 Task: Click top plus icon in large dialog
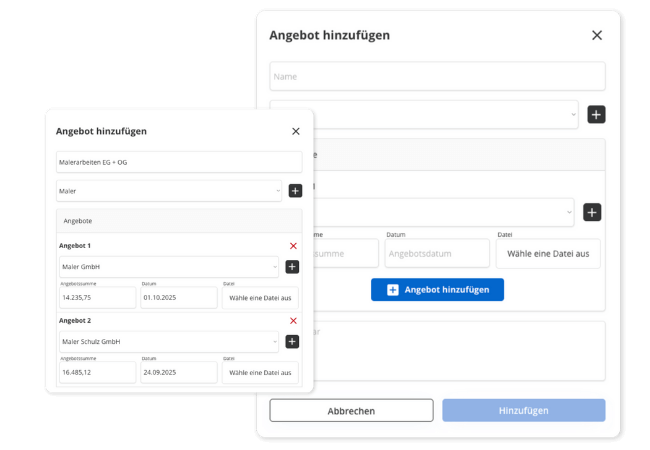596,114
